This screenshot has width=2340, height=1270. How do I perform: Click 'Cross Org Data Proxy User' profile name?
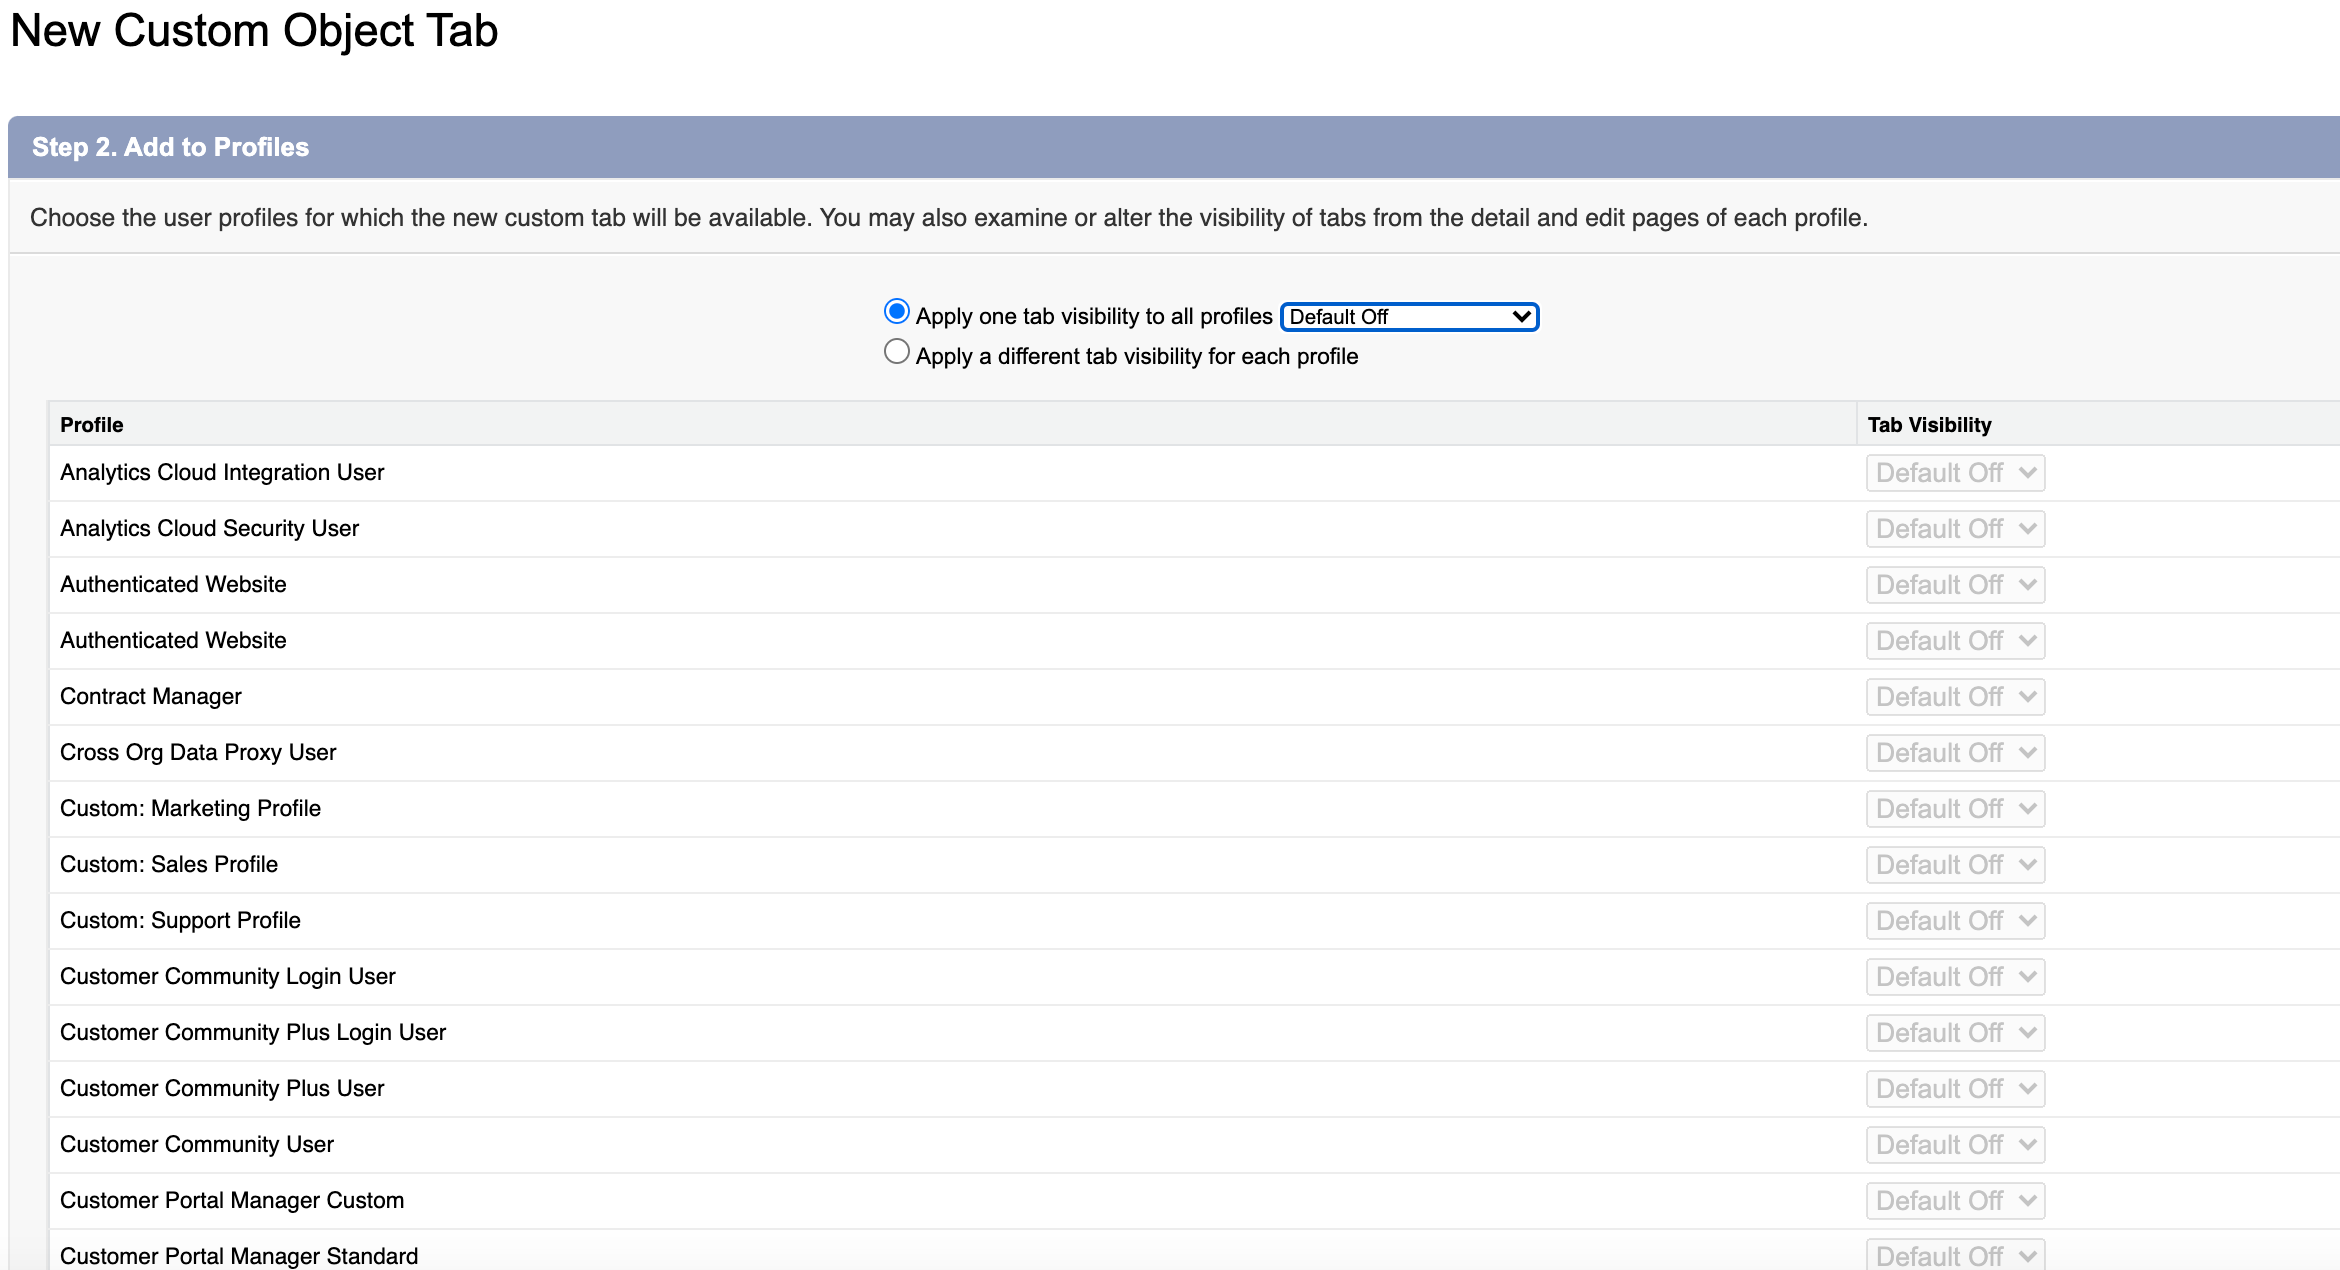click(198, 752)
